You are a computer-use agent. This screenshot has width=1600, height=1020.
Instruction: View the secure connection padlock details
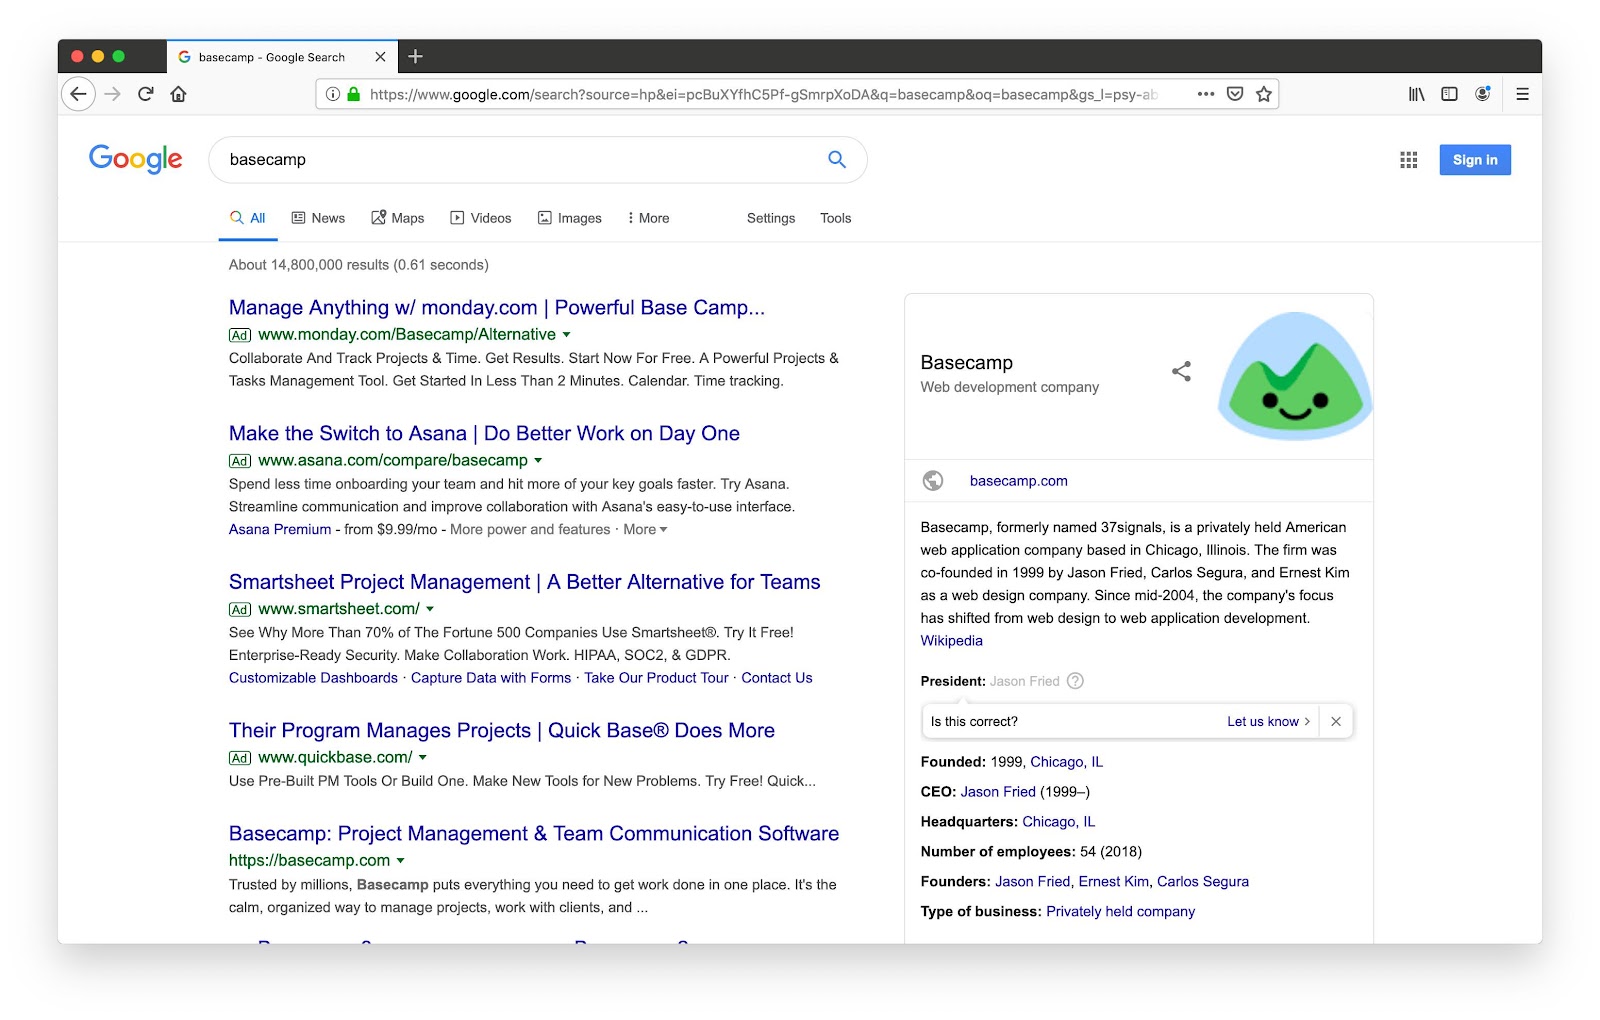point(353,94)
